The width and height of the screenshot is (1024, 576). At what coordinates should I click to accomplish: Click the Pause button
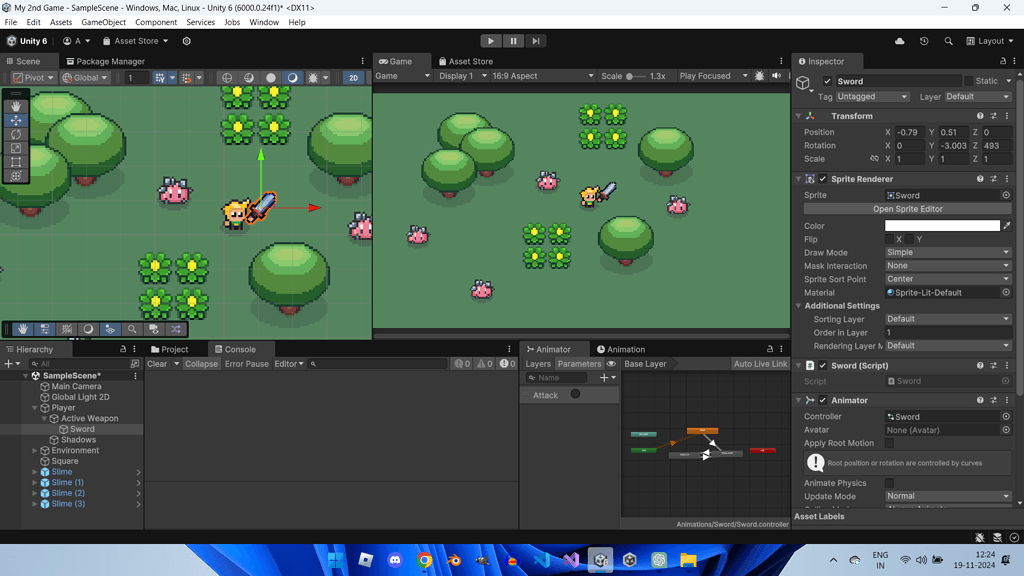click(x=513, y=40)
